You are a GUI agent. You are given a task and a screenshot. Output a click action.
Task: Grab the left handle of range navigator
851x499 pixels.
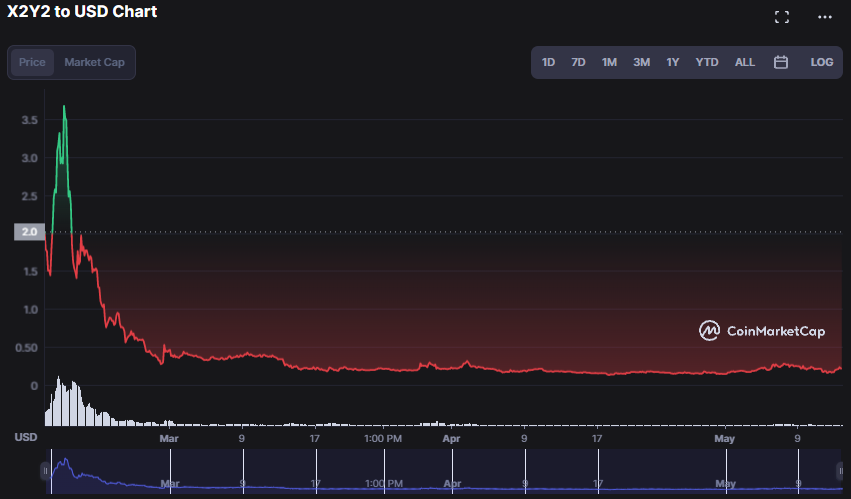[x=45, y=470]
